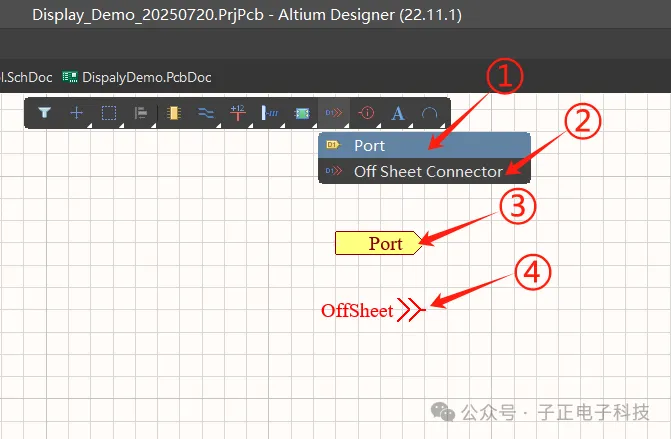
Task: Choose Off Sheet Connector menu entry
Action: [424, 171]
